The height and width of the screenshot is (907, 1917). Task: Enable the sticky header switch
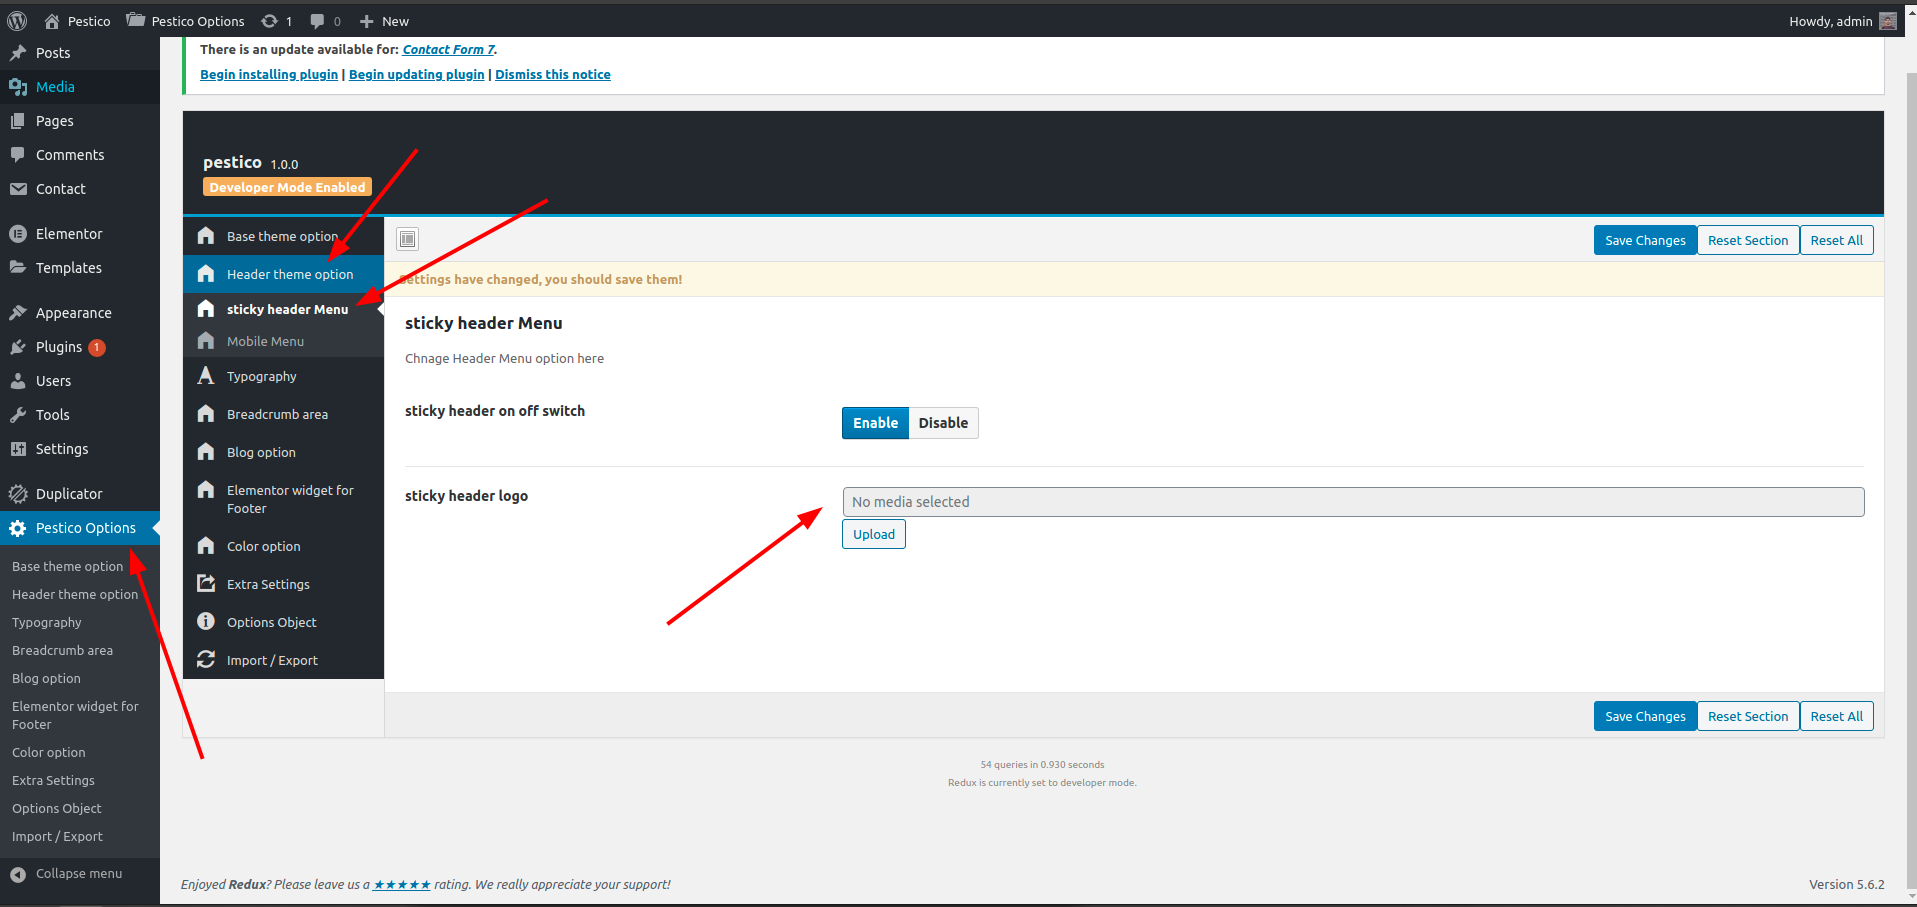point(875,423)
